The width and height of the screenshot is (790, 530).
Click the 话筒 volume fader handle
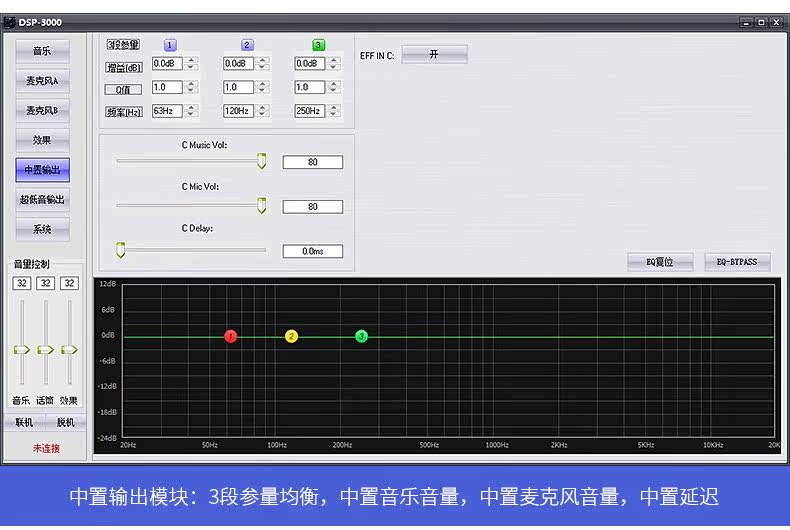coord(45,350)
